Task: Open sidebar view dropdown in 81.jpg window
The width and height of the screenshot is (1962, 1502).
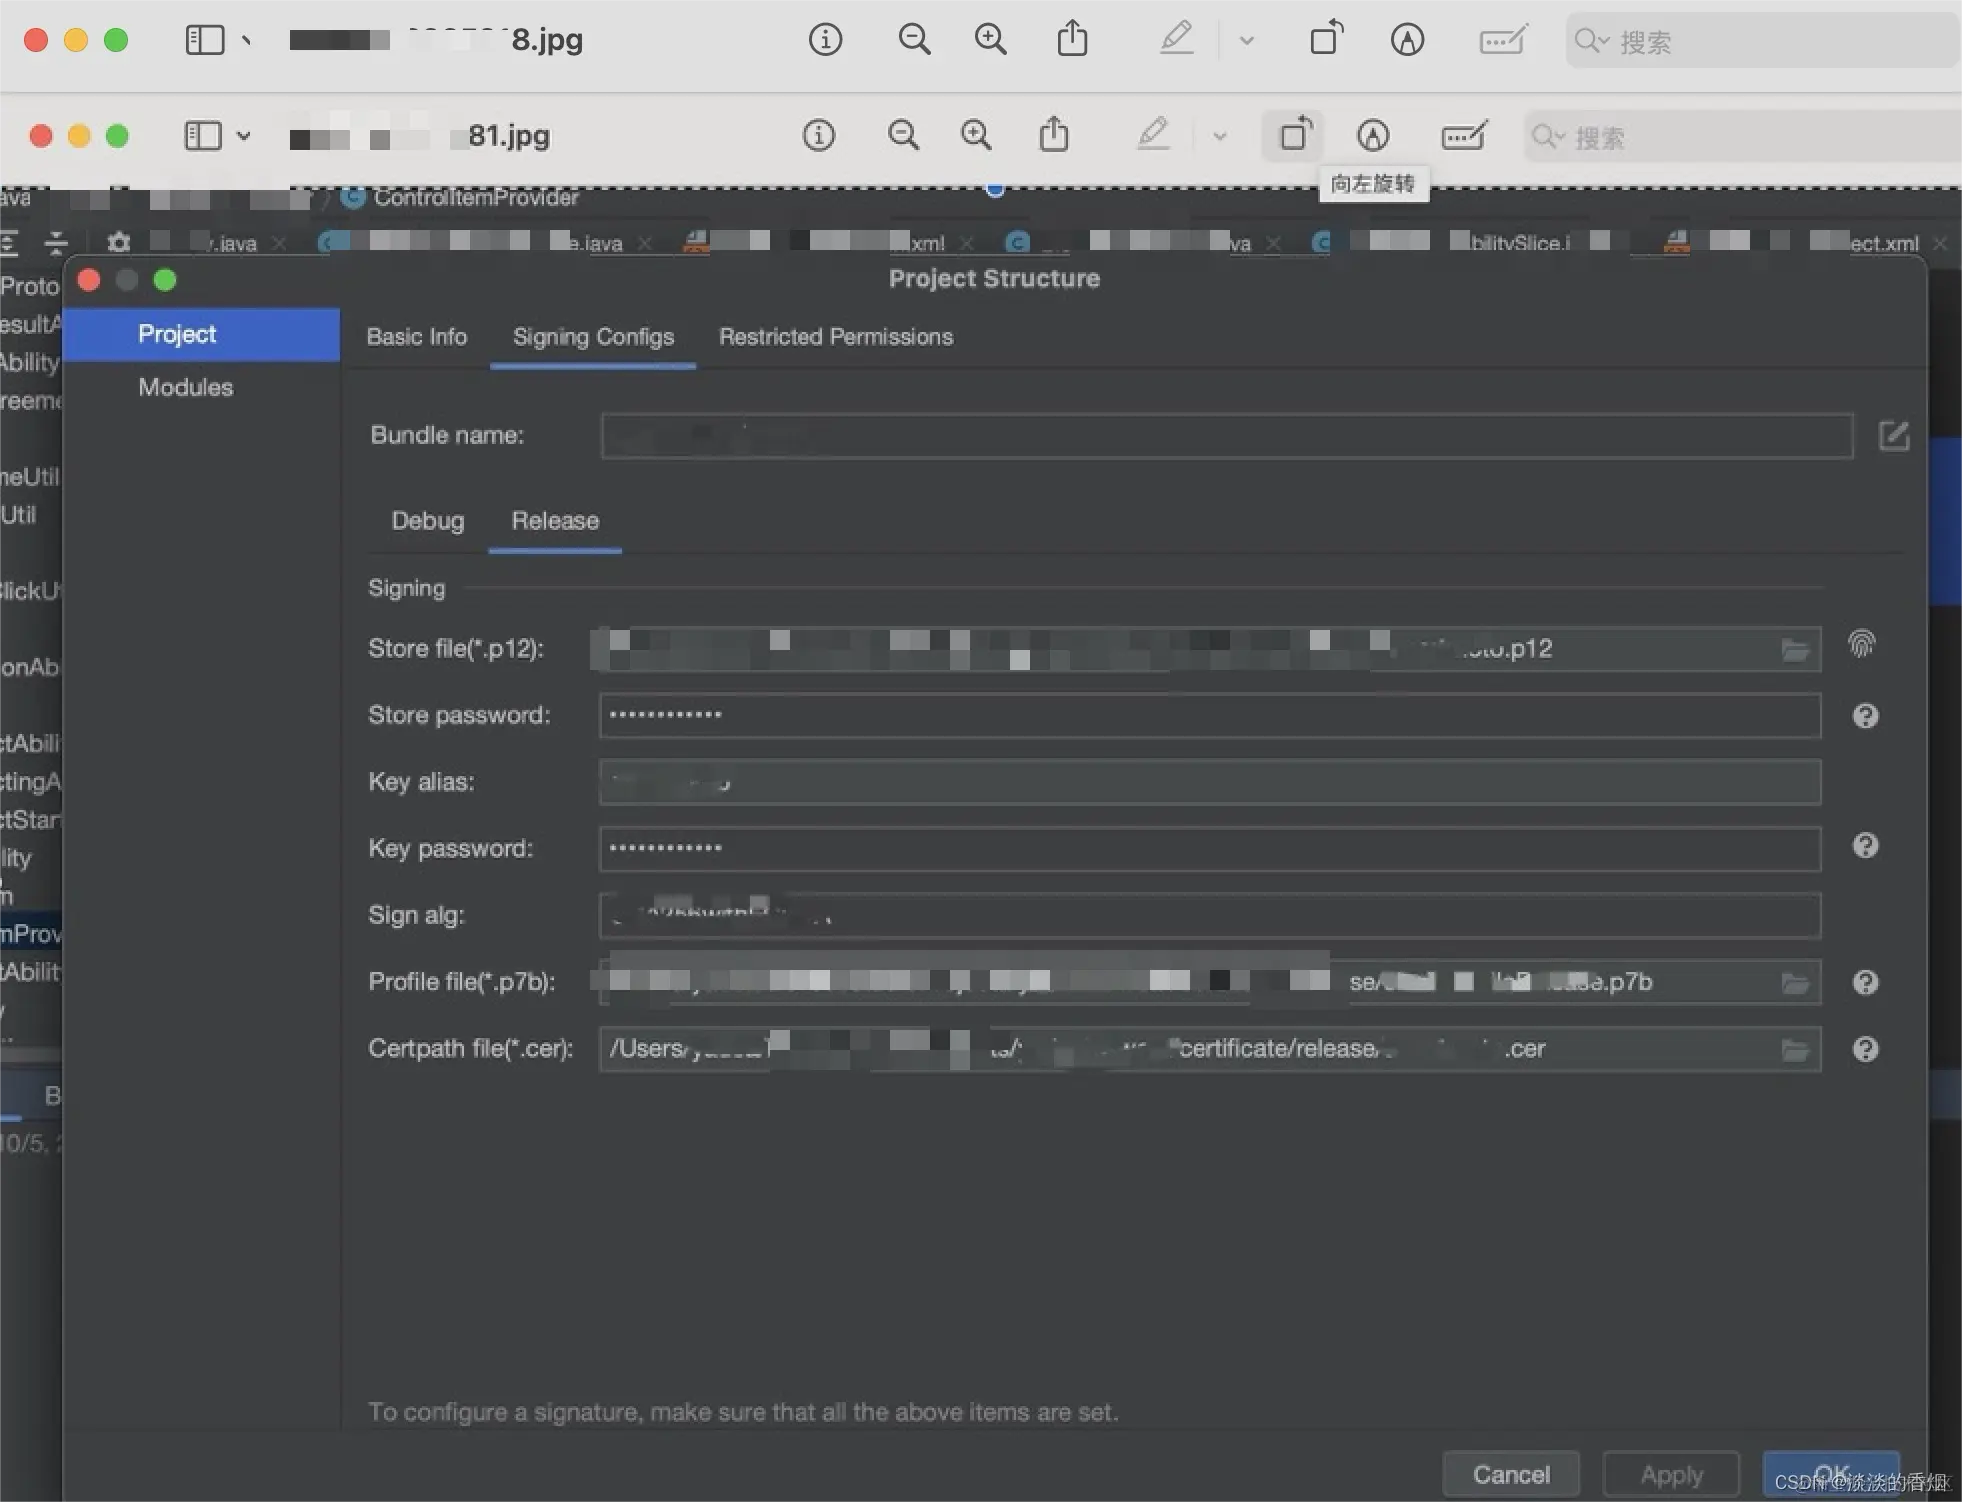Action: (x=243, y=136)
